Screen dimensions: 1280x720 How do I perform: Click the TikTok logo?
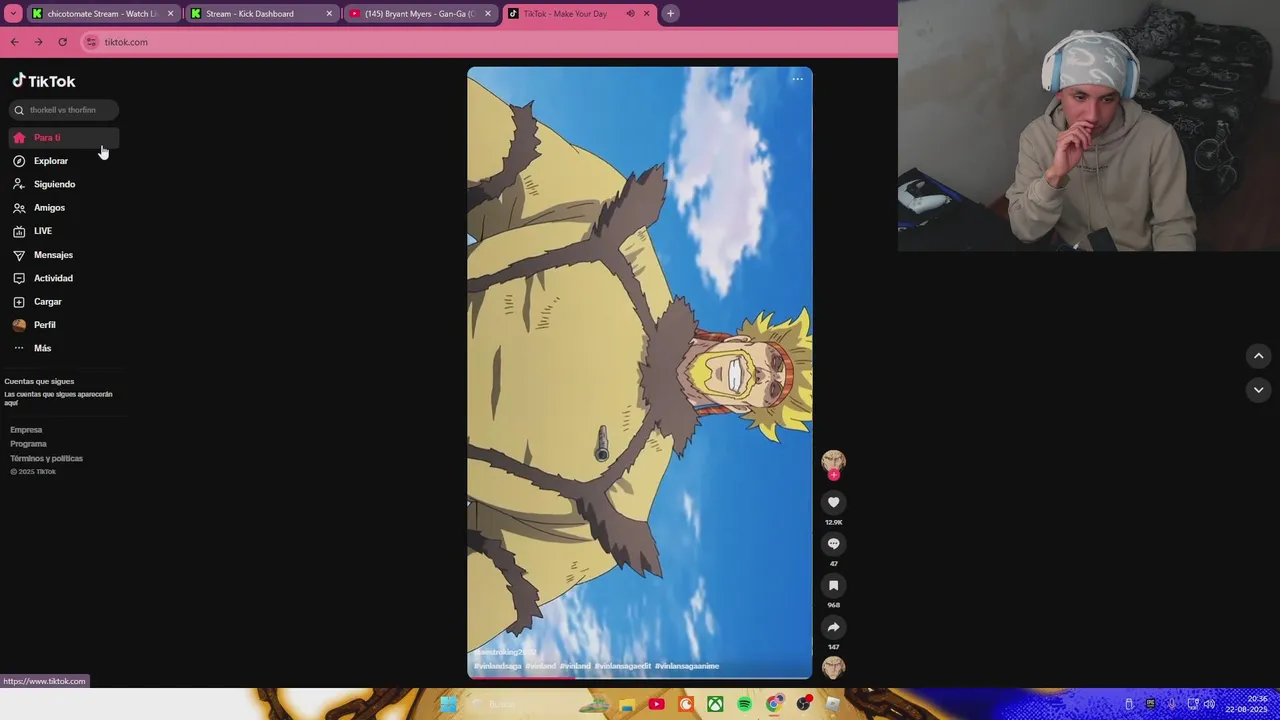[43, 81]
